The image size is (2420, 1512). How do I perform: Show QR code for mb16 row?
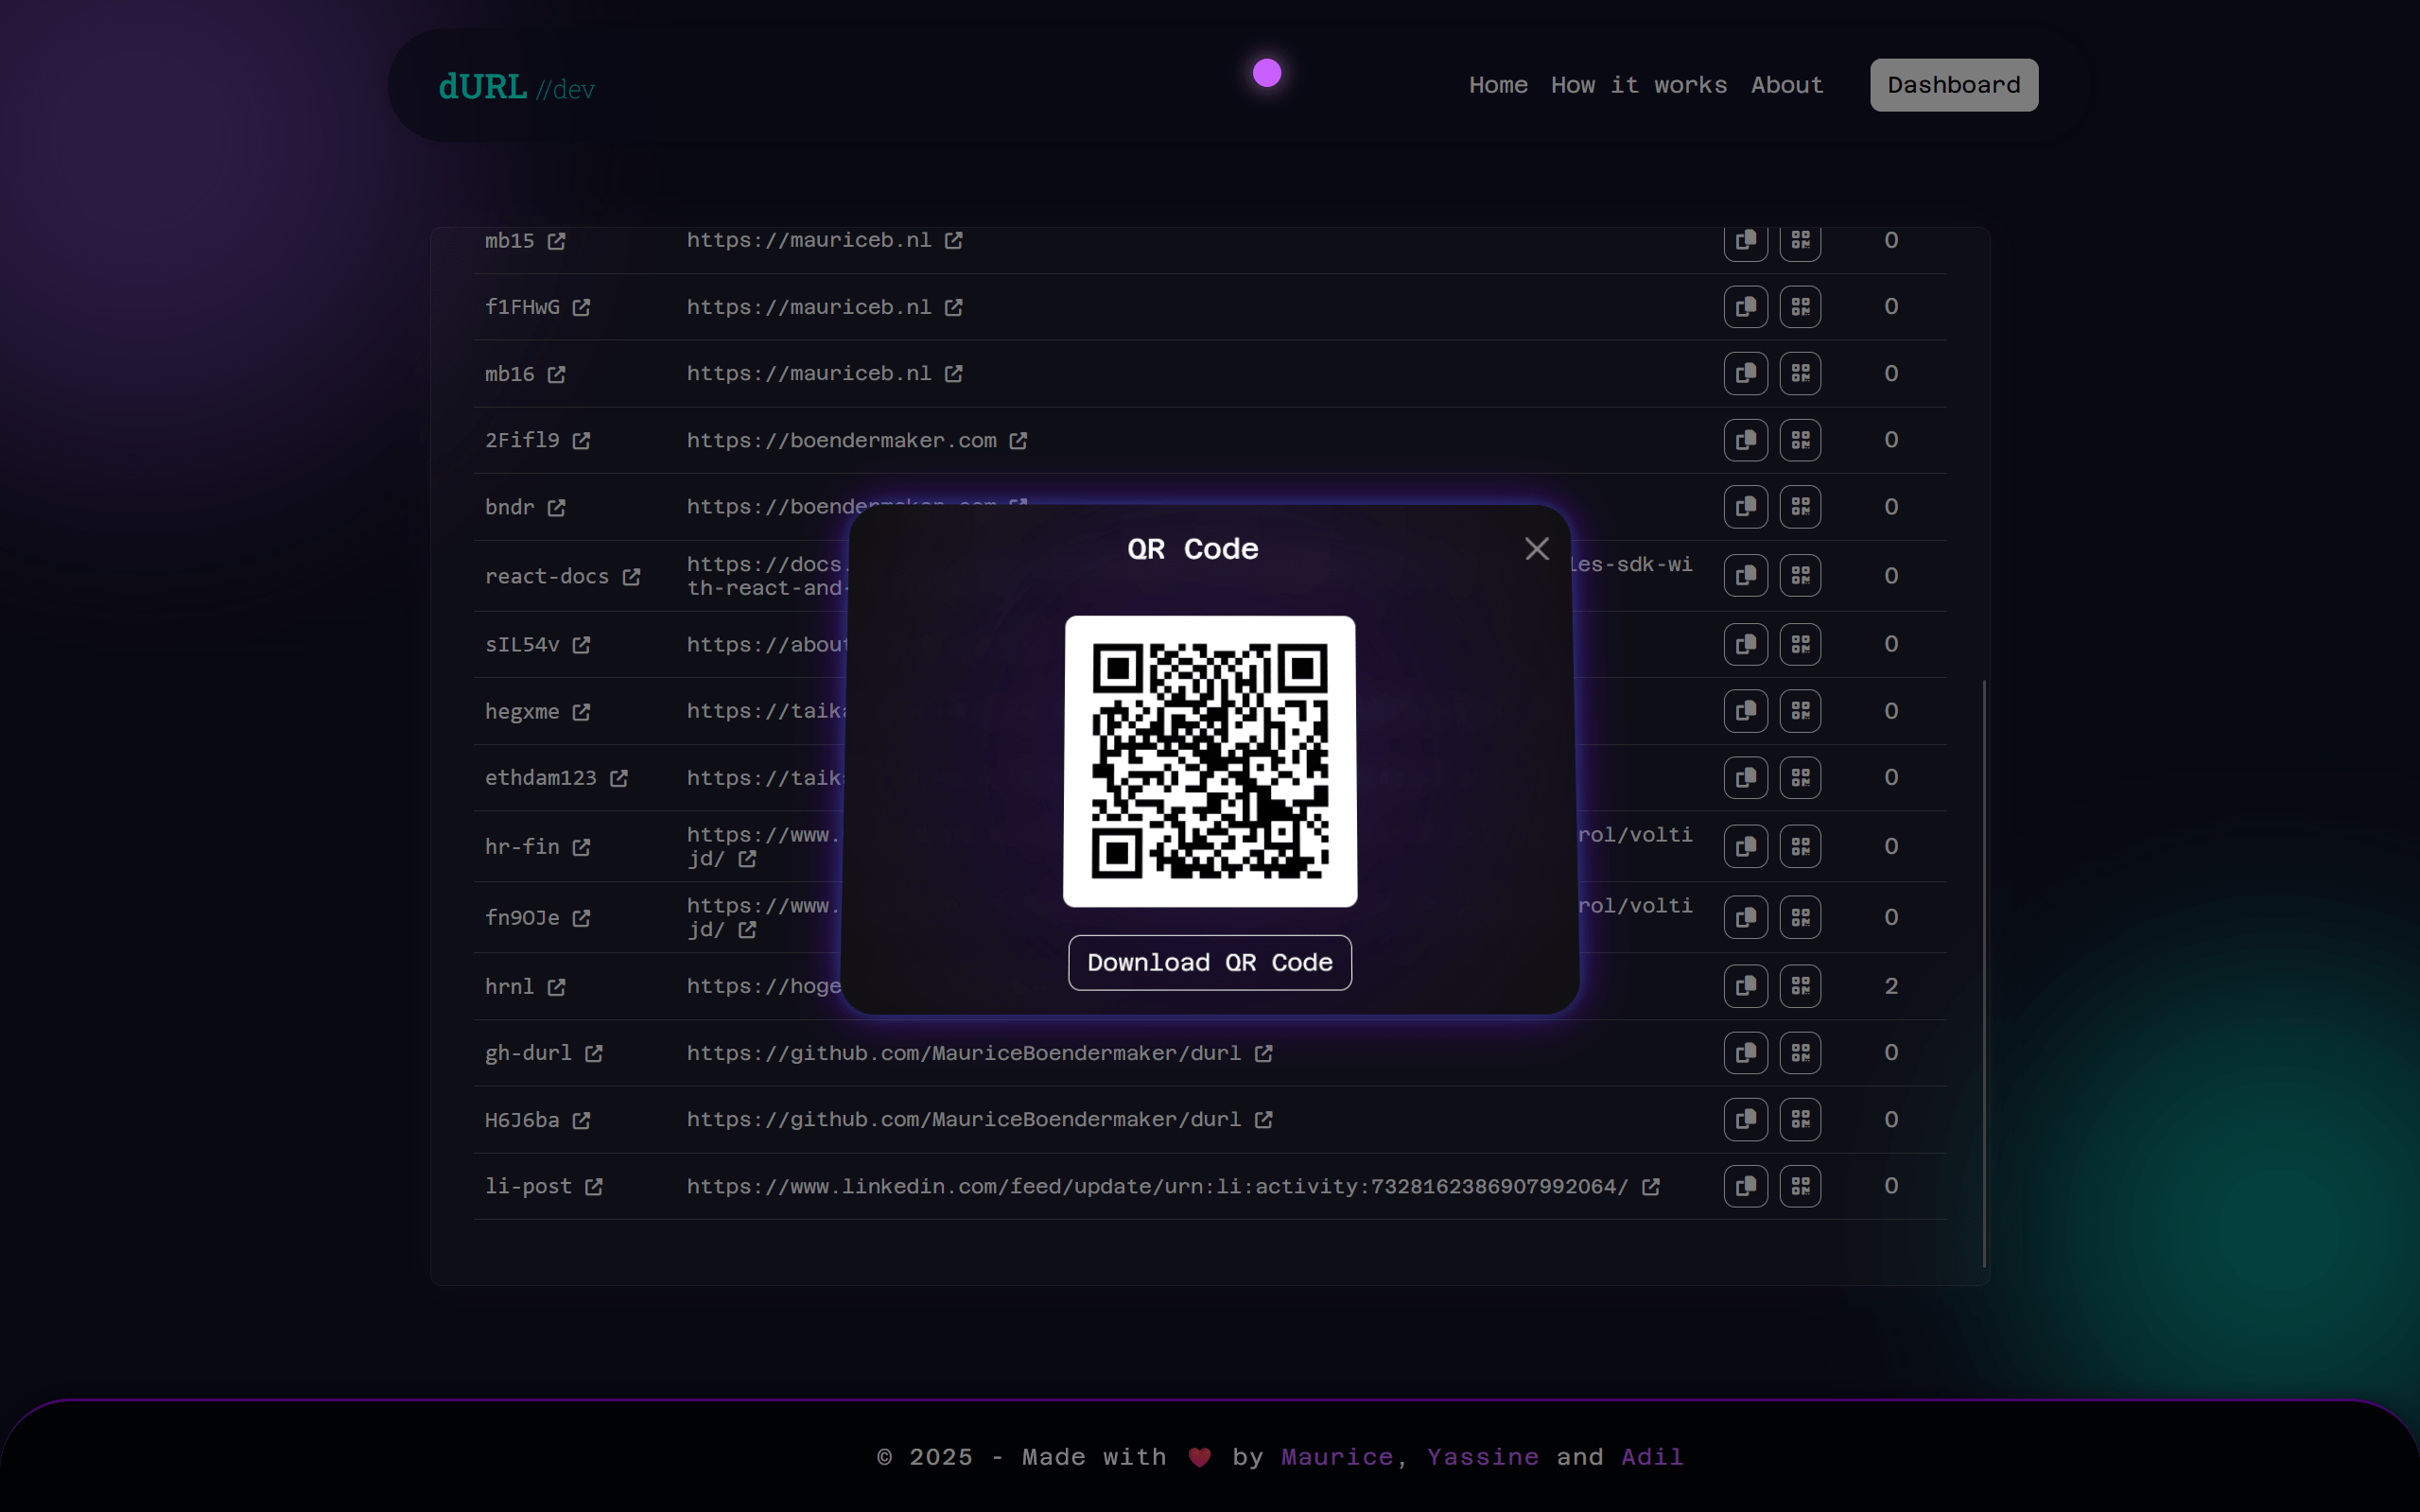click(x=1800, y=373)
